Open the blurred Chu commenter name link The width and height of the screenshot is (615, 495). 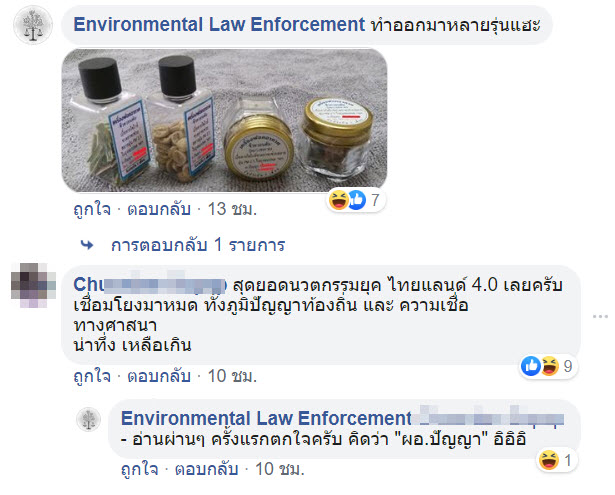[150, 285]
